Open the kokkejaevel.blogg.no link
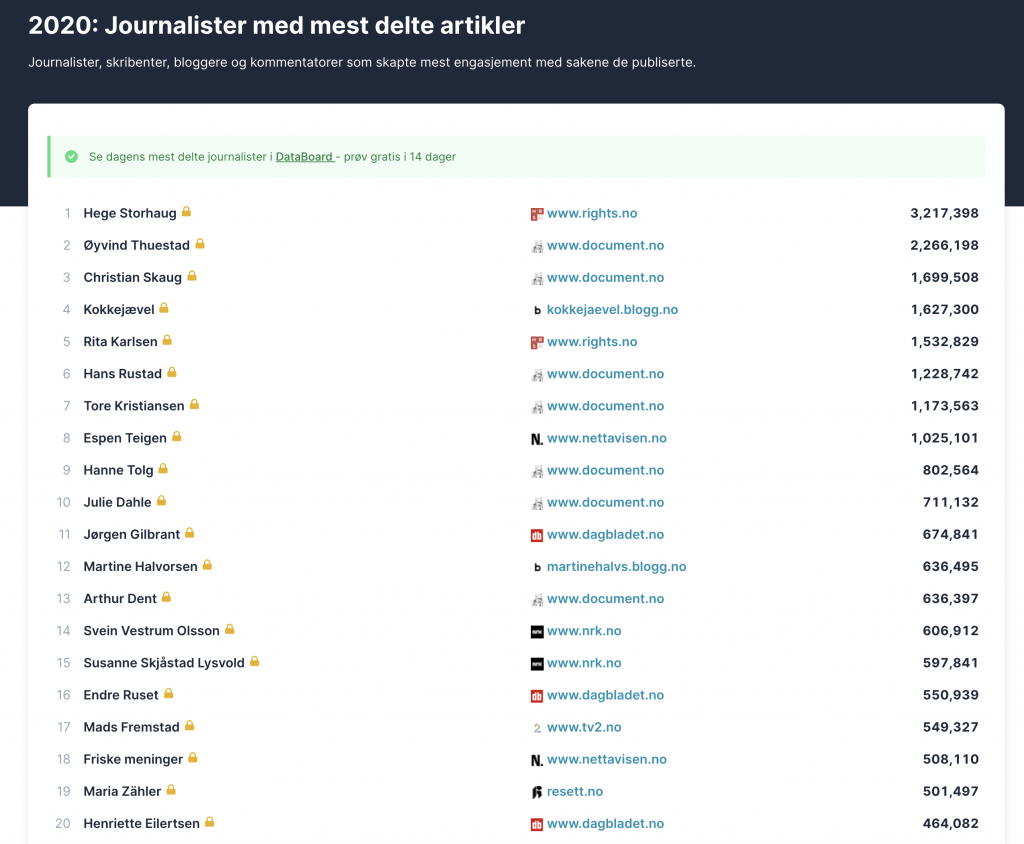Image resolution: width=1024 pixels, height=844 pixels. (x=612, y=310)
